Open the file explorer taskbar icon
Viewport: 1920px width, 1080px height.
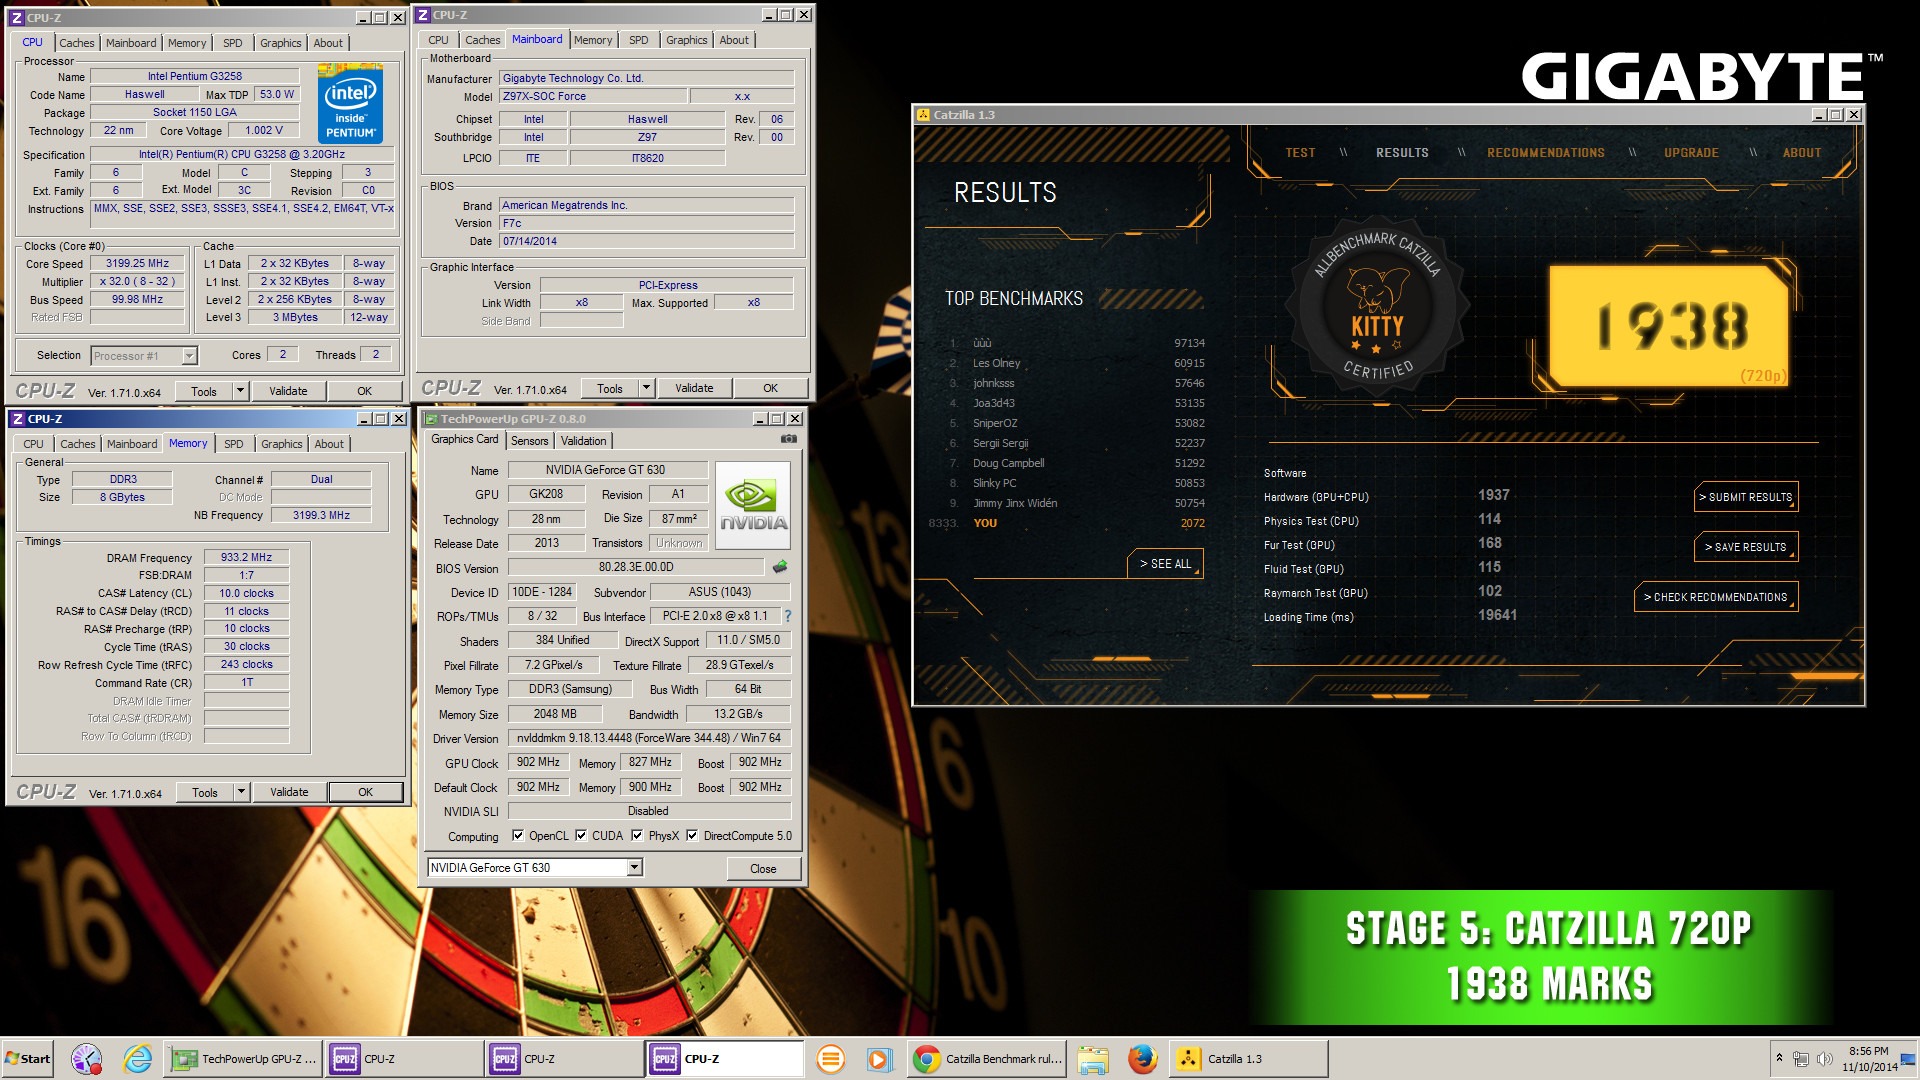click(1093, 1059)
